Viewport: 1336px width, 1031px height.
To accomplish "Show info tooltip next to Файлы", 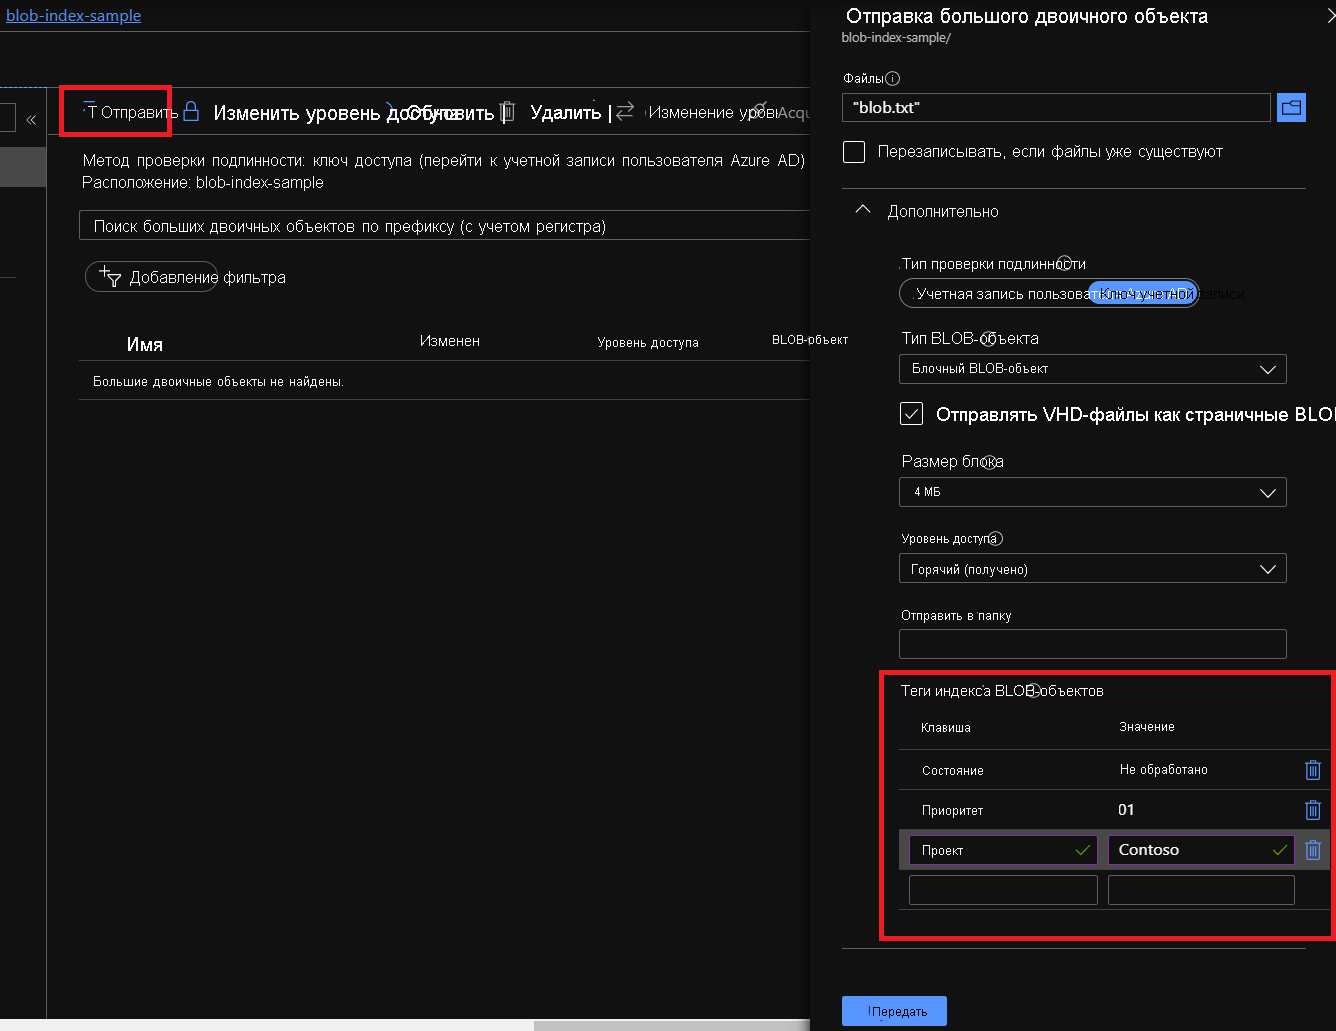I will coord(893,78).
